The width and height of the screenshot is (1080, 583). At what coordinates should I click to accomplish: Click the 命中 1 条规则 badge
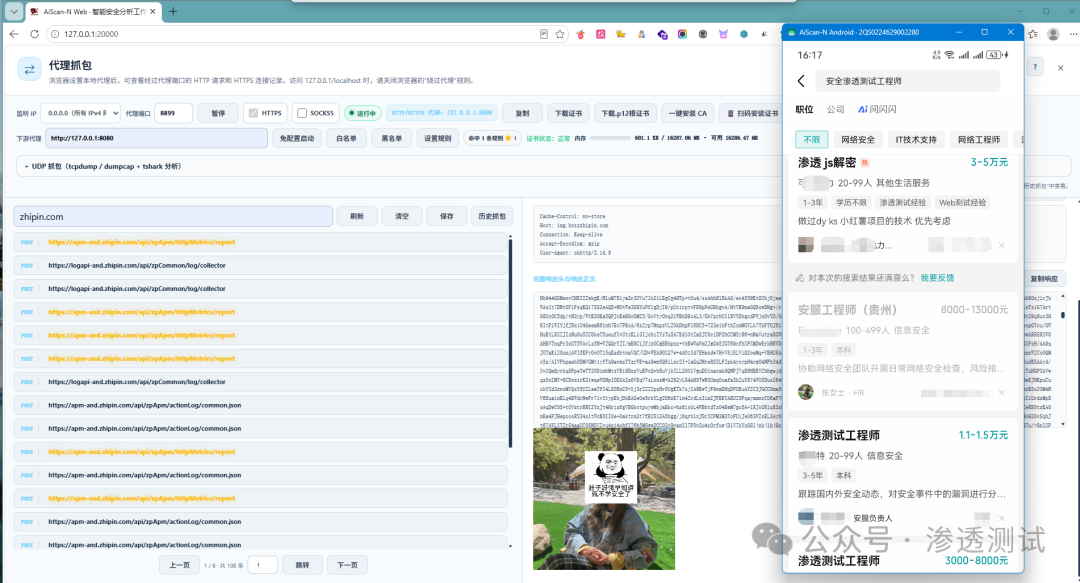[492, 138]
